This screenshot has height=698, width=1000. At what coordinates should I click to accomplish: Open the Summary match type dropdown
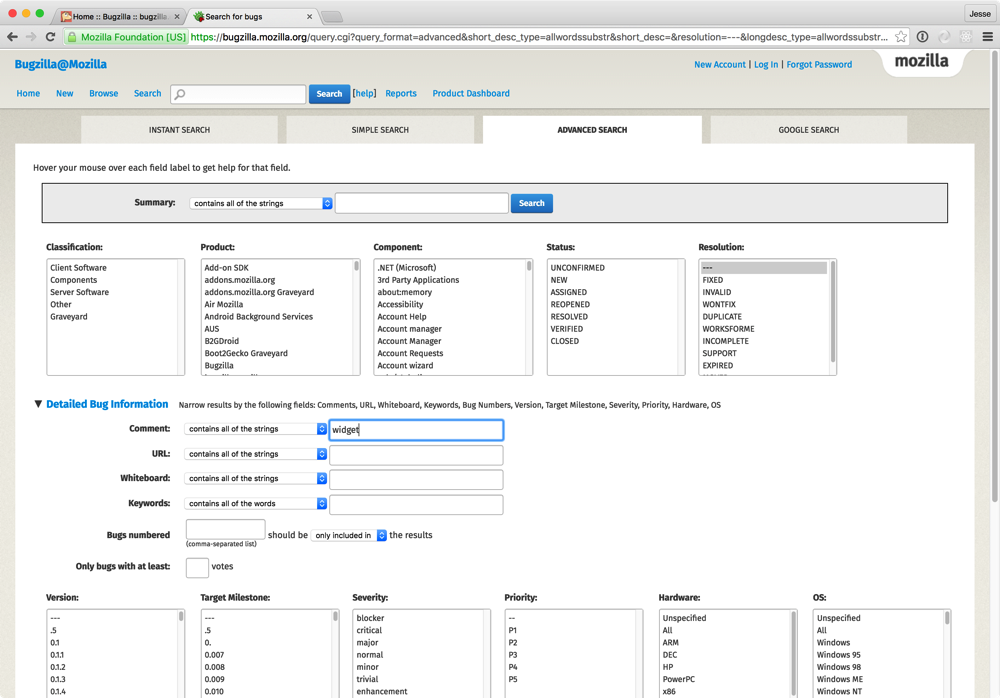261,203
